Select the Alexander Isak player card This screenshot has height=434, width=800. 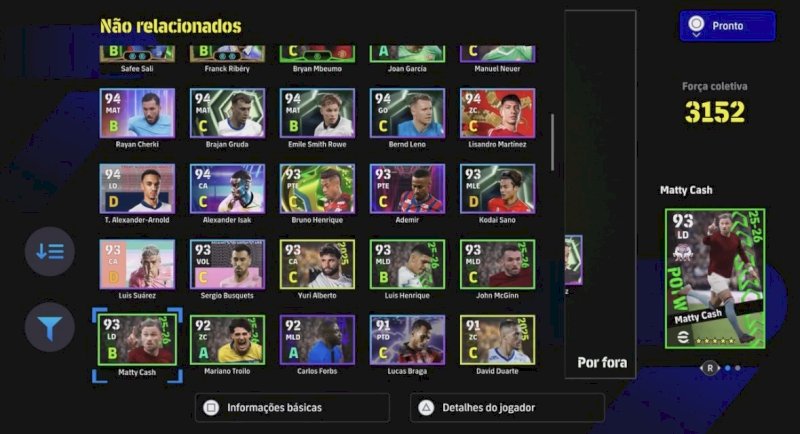point(227,189)
